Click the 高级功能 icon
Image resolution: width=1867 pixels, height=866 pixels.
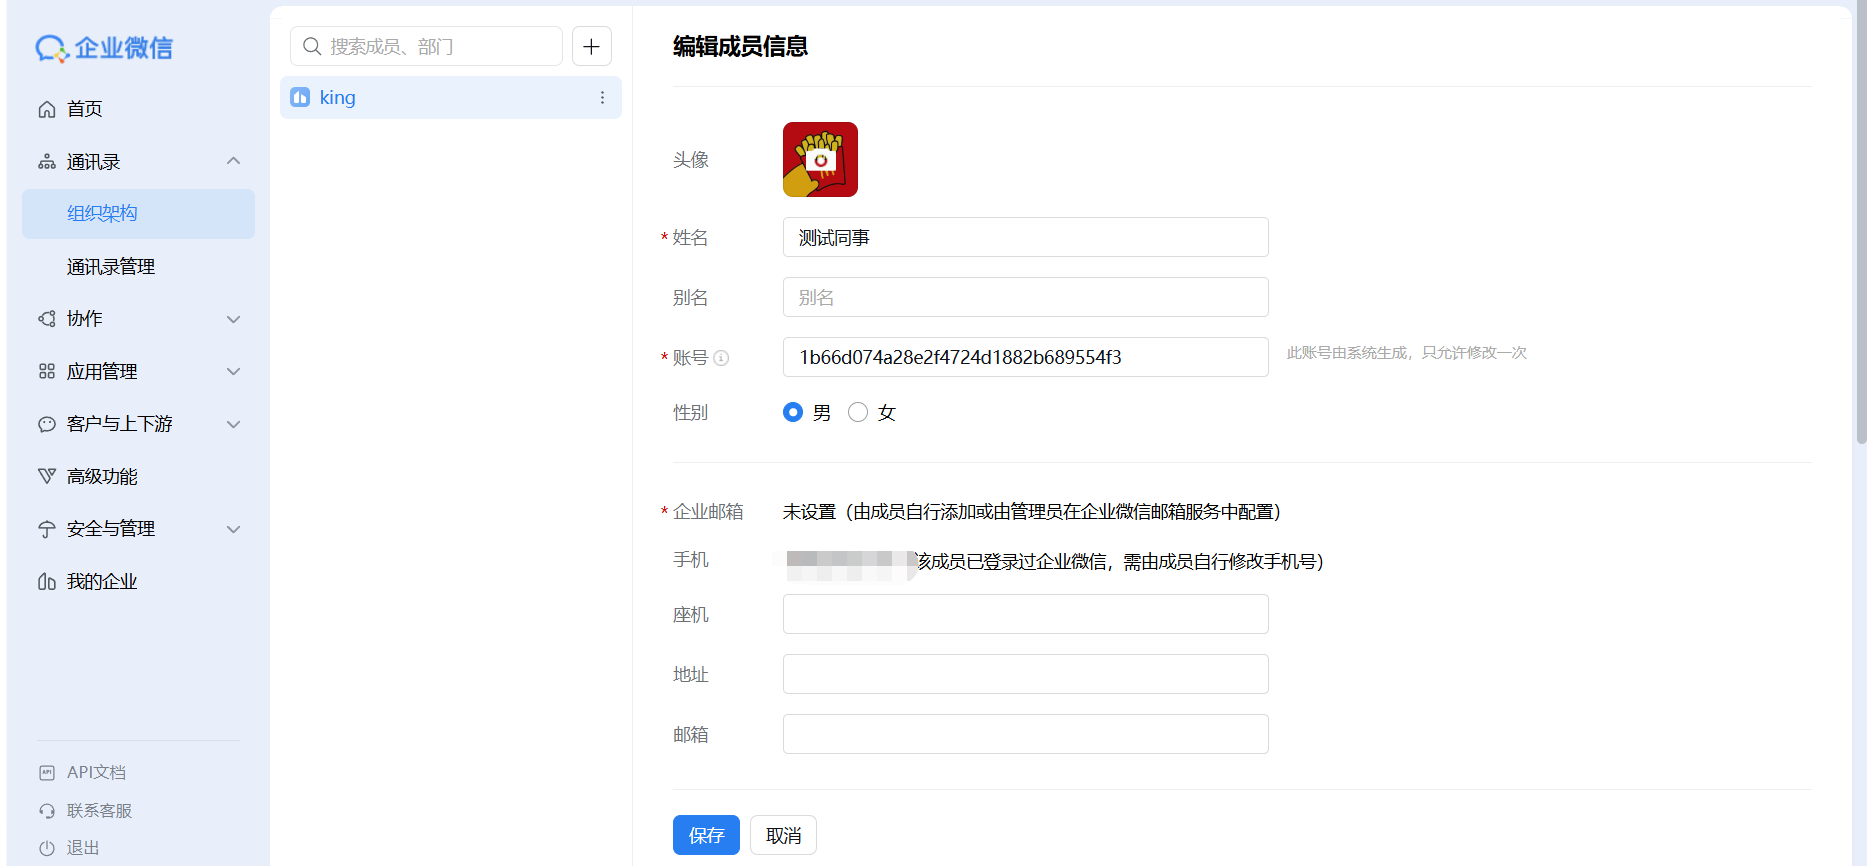(47, 476)
